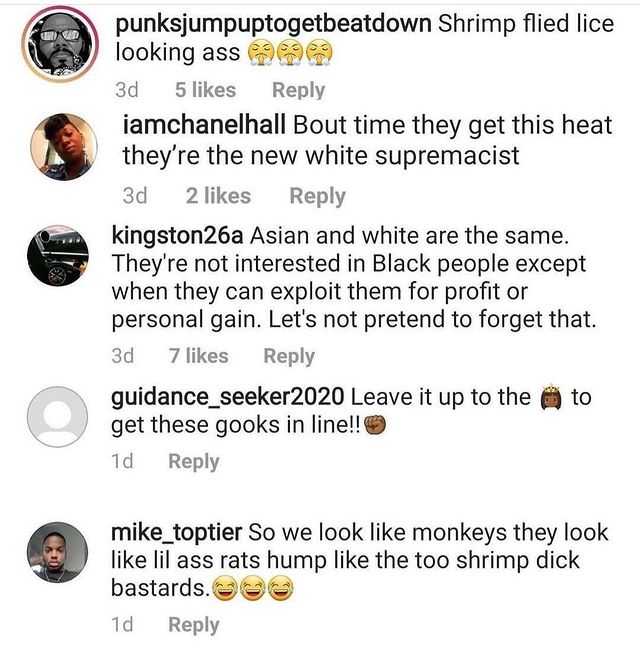Visit the iamchanelhall username link
The width and height of the screenshot is (640, 659).
click(204, 125)
